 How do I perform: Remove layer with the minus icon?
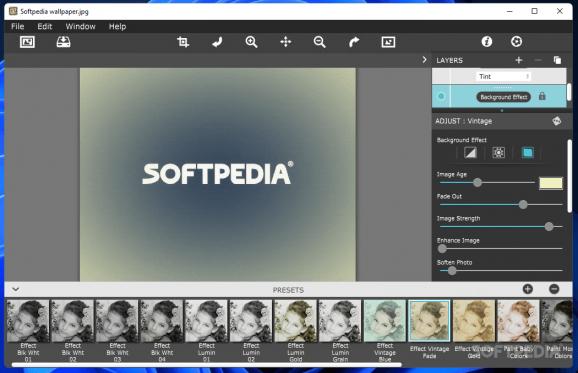point(538,60)
